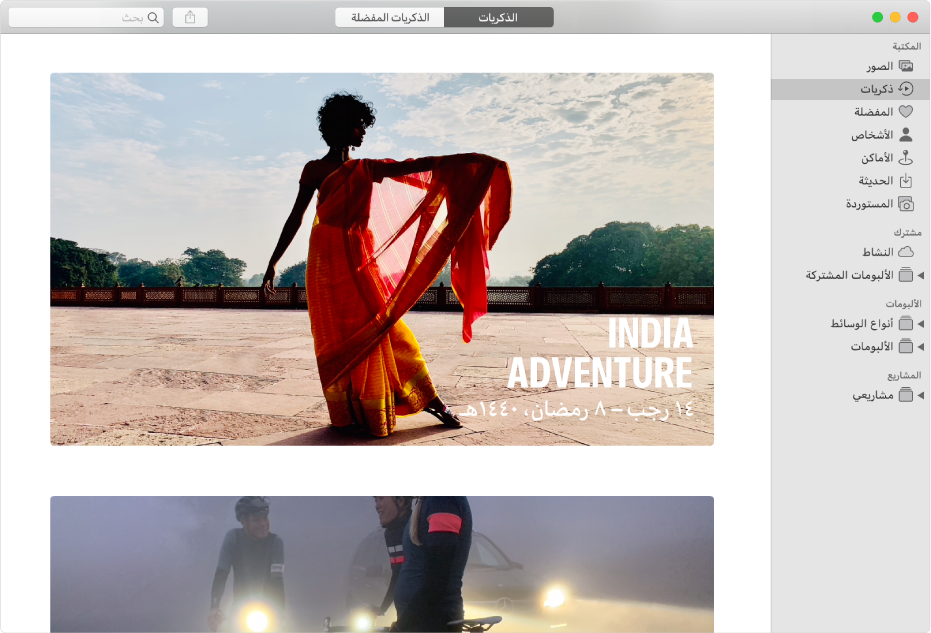Click the magnifier icon in search field

click(153, 17)
